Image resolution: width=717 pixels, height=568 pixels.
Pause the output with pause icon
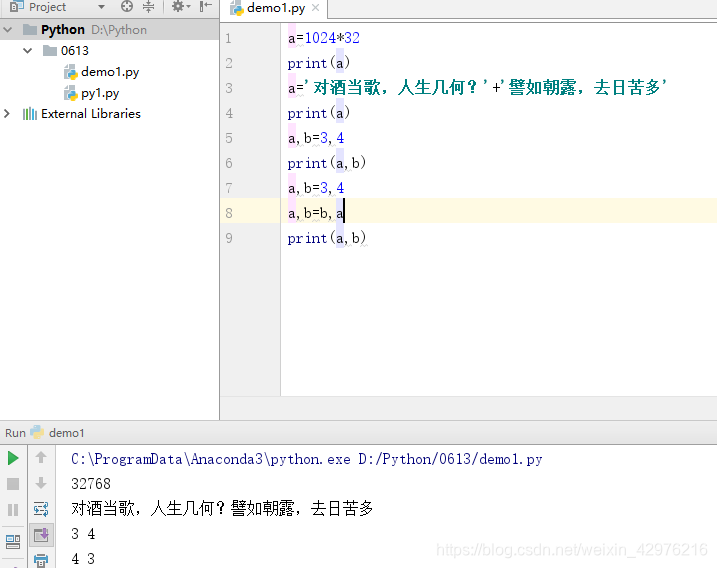pos(13,509)
